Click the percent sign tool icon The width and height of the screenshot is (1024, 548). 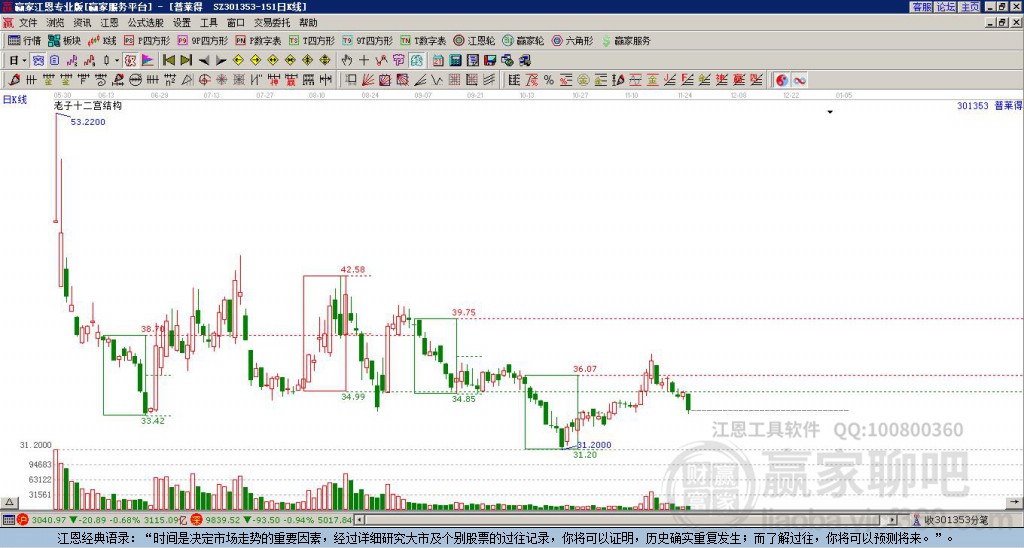[549, 80]
